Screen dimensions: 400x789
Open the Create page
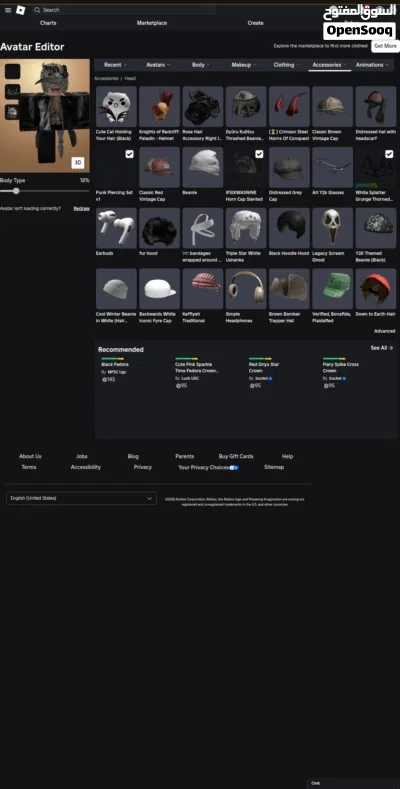[255, 23]
